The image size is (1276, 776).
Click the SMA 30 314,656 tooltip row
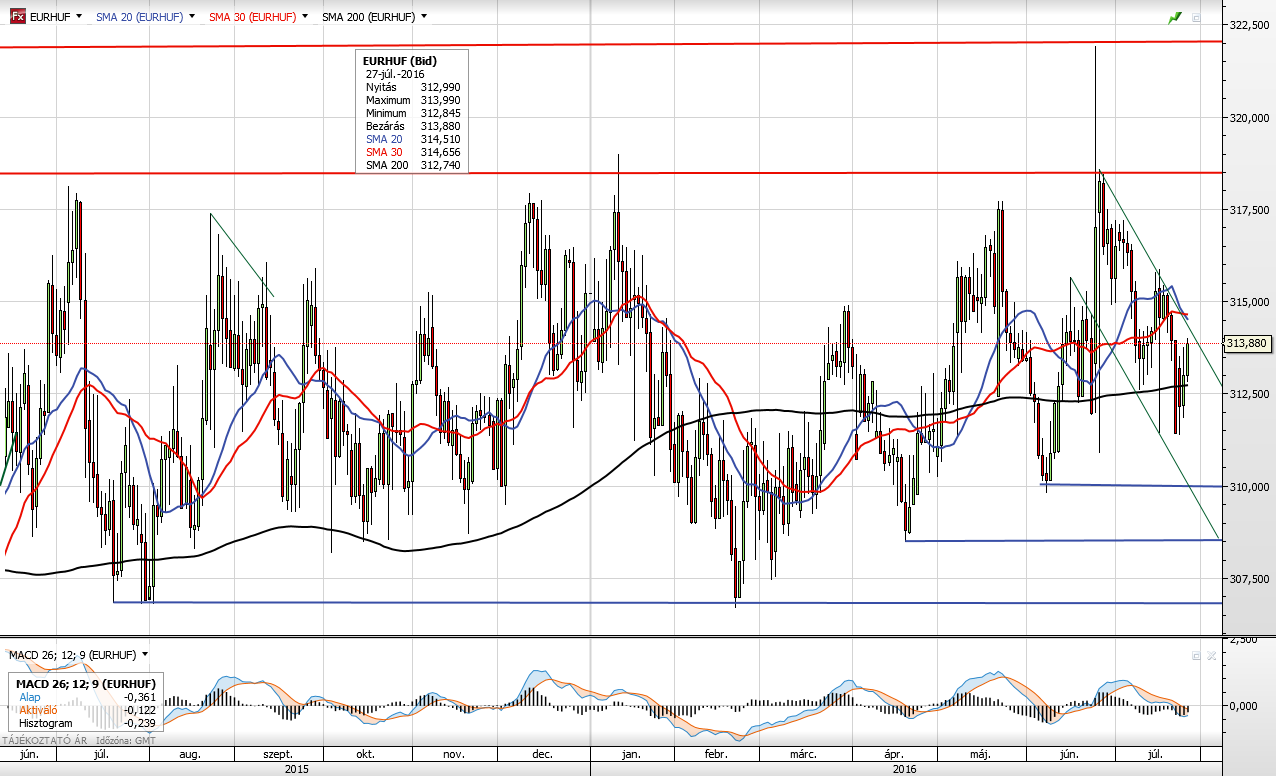coord(412,152)
